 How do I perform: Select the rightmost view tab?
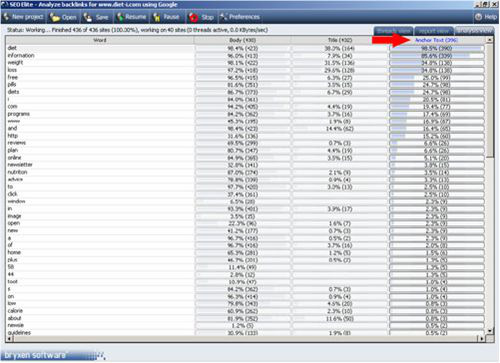pos(474,31)
